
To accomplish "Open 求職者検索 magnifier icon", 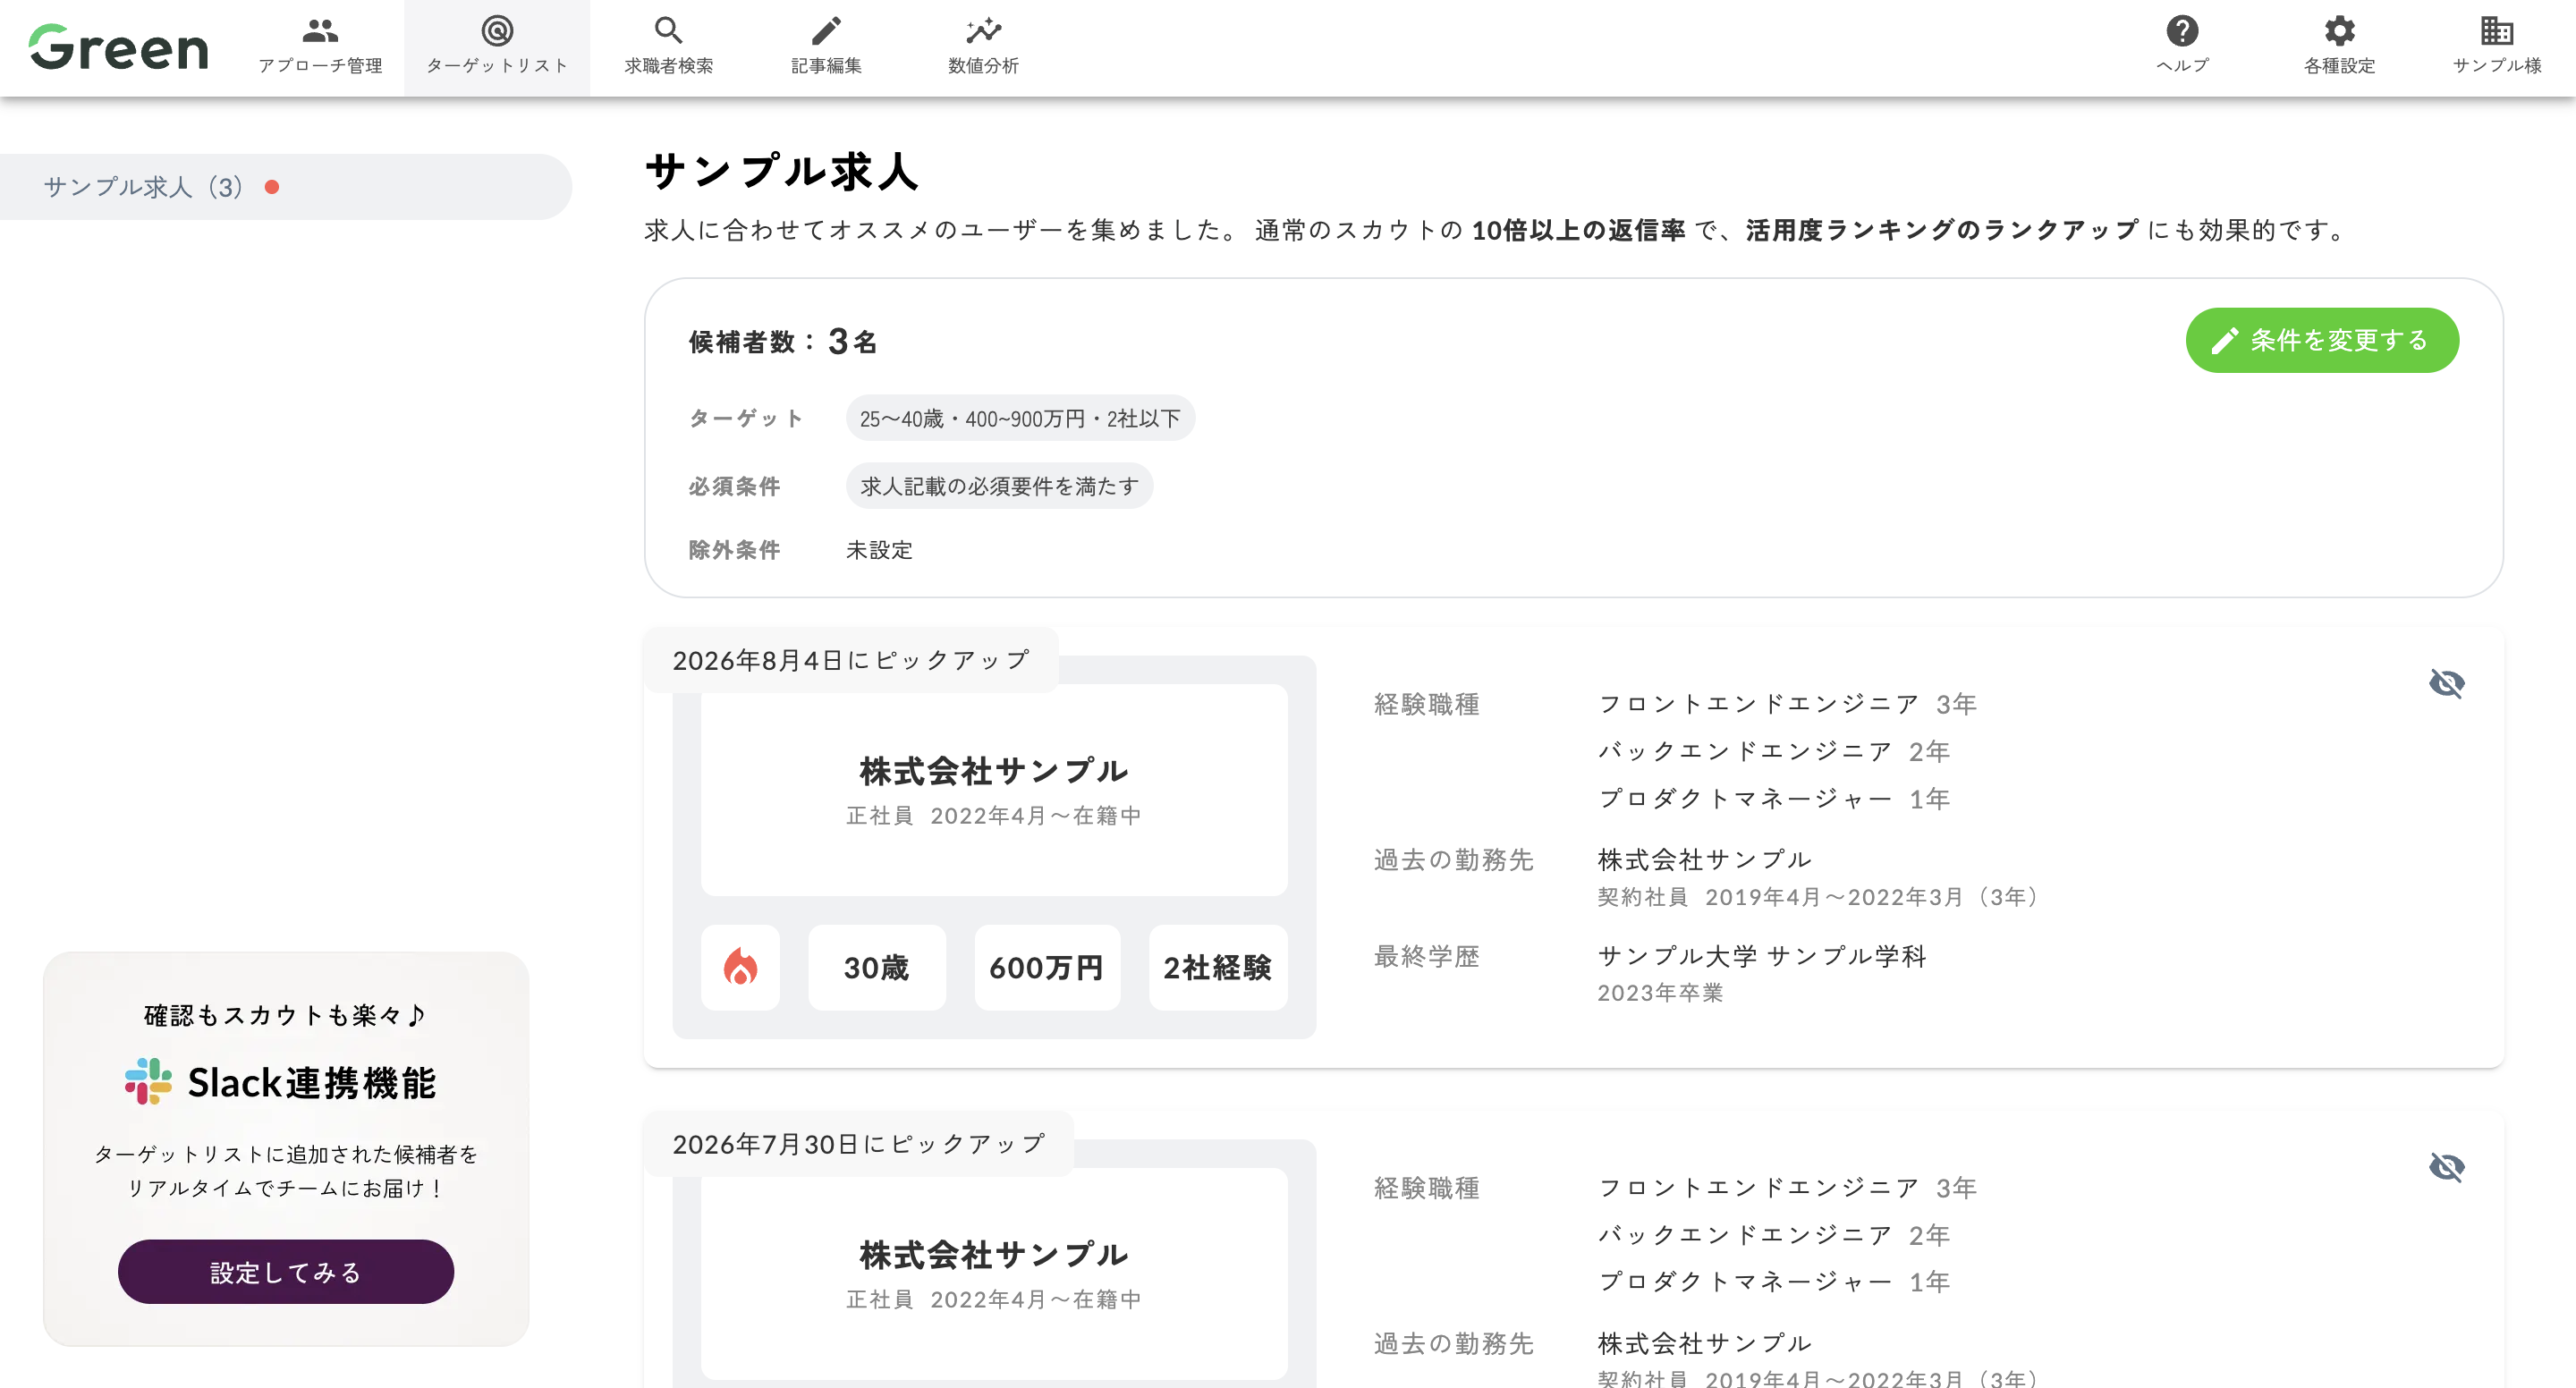I will coord(668,31).
